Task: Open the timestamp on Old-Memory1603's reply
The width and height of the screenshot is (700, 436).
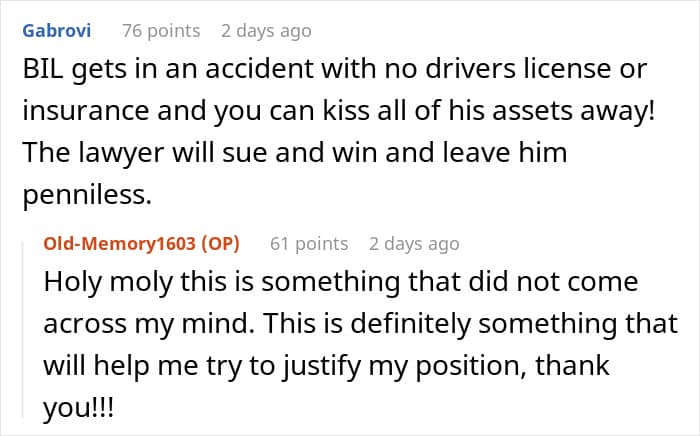Action: point(414,243)
